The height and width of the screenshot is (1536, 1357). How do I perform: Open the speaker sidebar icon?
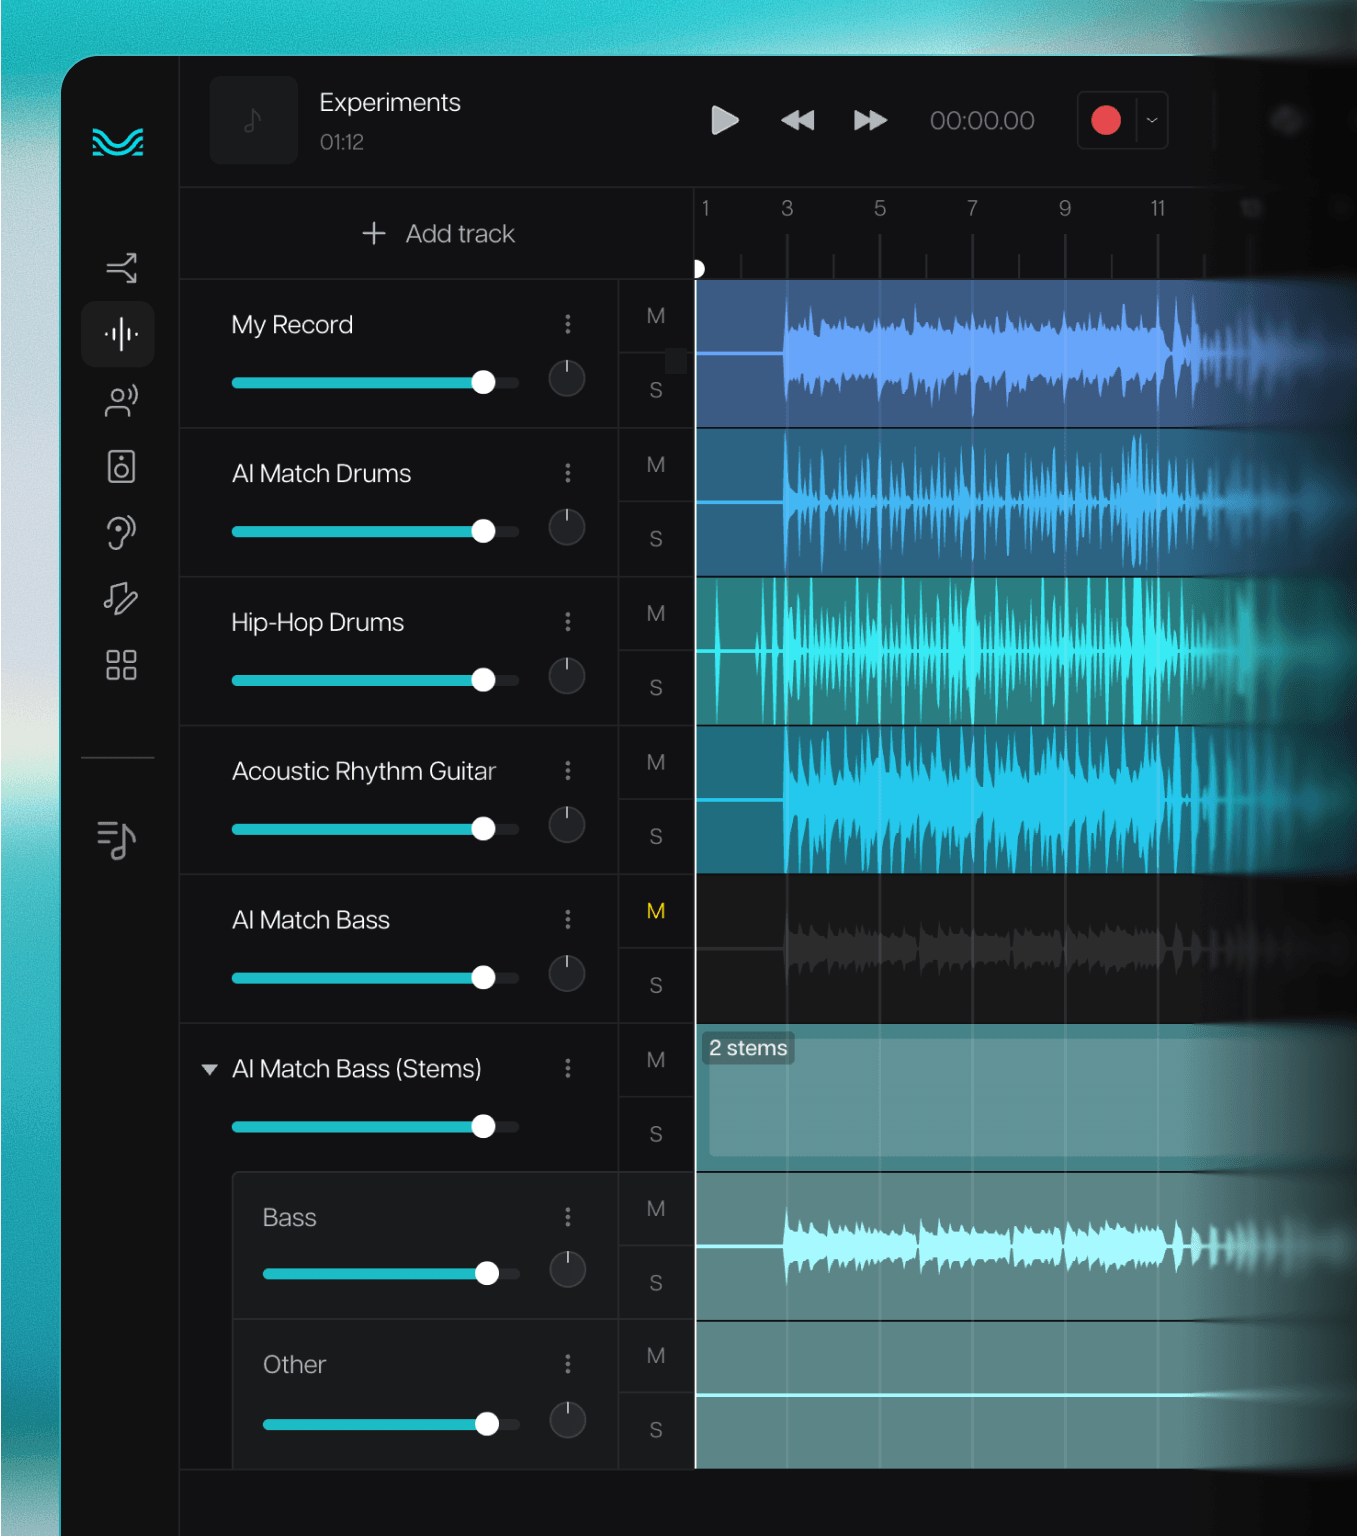[x=120, y=467]
